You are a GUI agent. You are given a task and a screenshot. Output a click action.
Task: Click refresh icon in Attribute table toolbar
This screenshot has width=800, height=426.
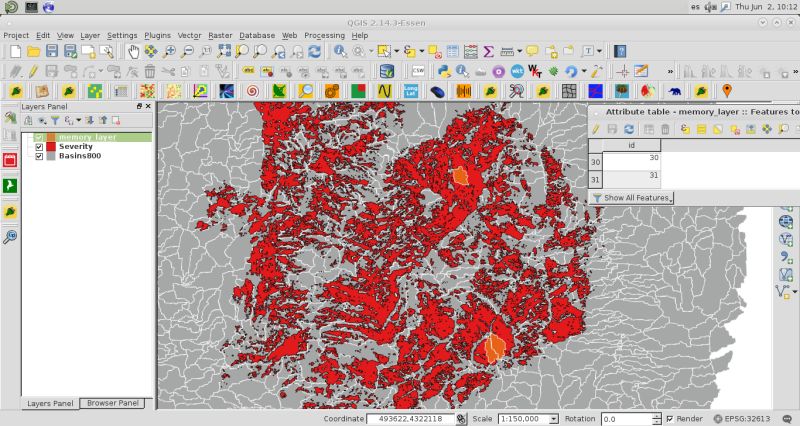(x=629, y=129)
